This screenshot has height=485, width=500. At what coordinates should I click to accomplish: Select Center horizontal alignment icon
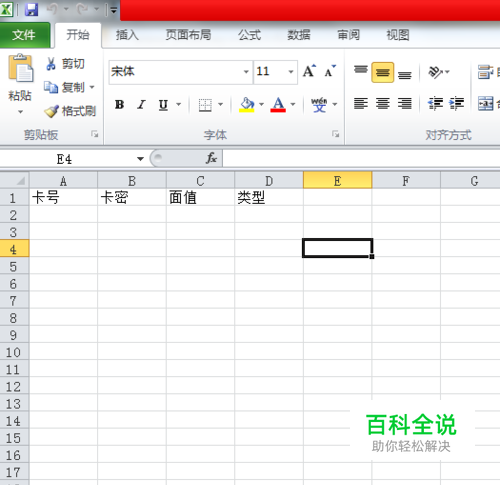(x=383, y=104)
